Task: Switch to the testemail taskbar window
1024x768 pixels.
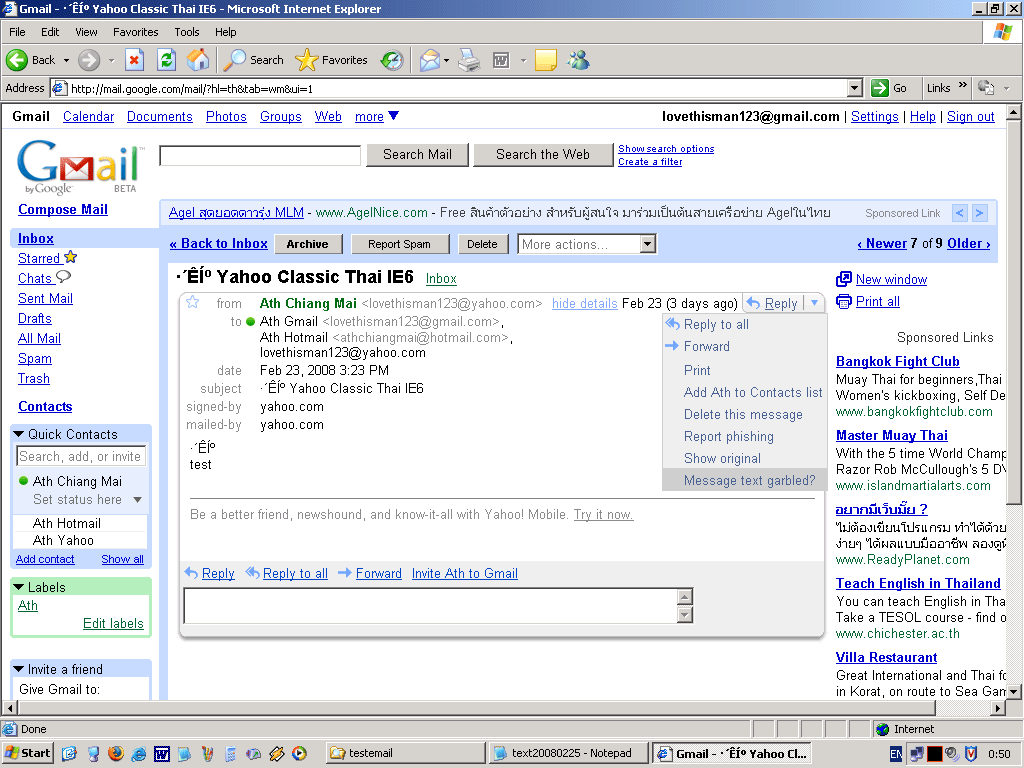Action: (x=405, y=753)
